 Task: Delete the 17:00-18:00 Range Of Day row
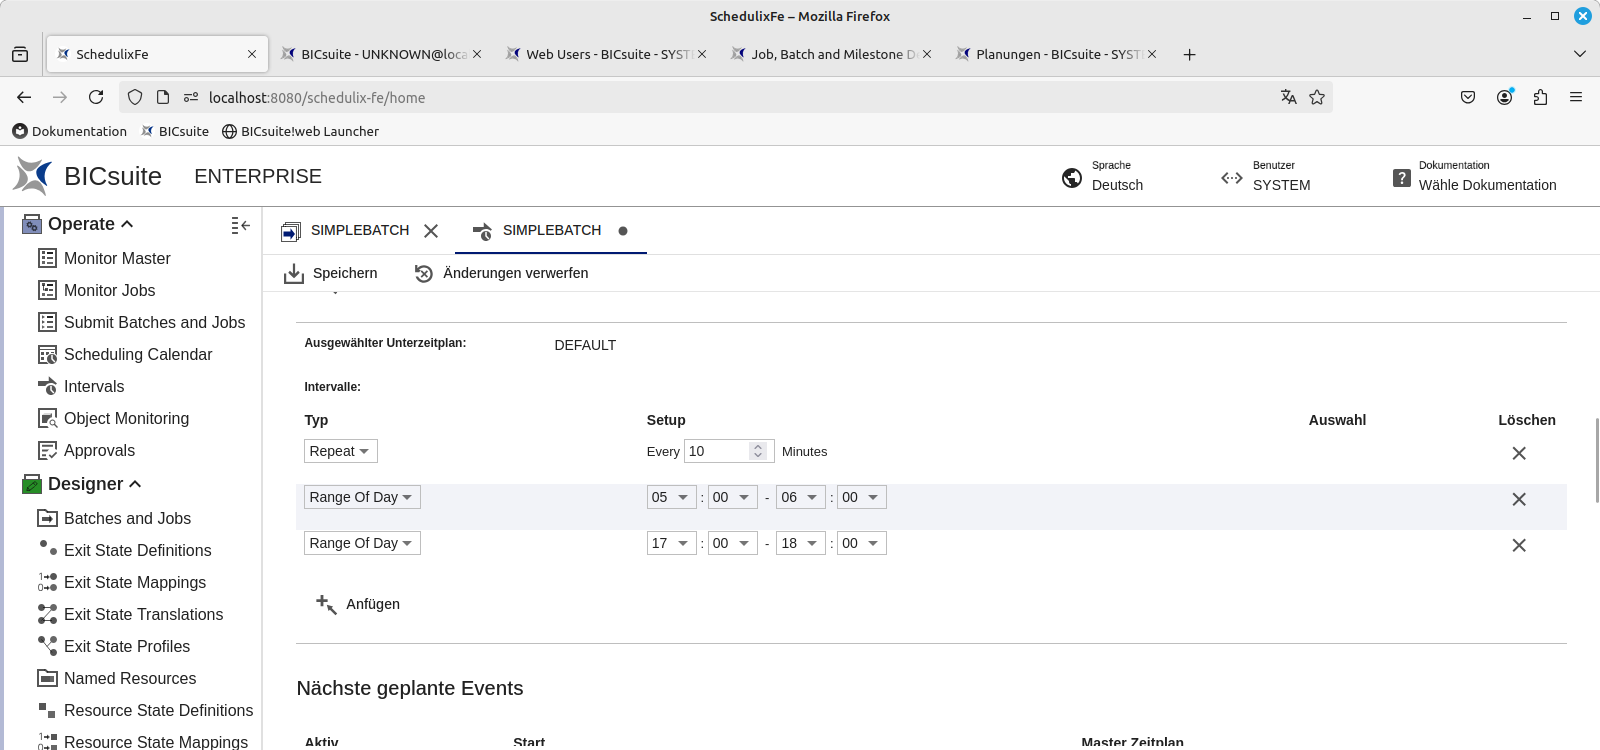click(1518, 545)
